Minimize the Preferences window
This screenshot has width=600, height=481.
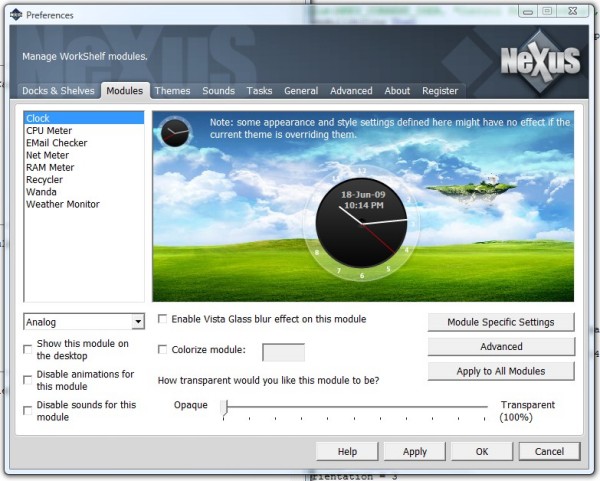pos(528,11)
